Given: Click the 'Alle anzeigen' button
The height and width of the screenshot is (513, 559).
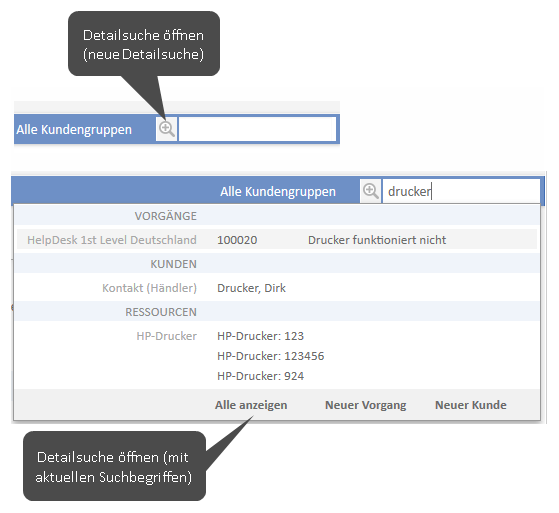Looking at the screenshot, I should point(251,405).
